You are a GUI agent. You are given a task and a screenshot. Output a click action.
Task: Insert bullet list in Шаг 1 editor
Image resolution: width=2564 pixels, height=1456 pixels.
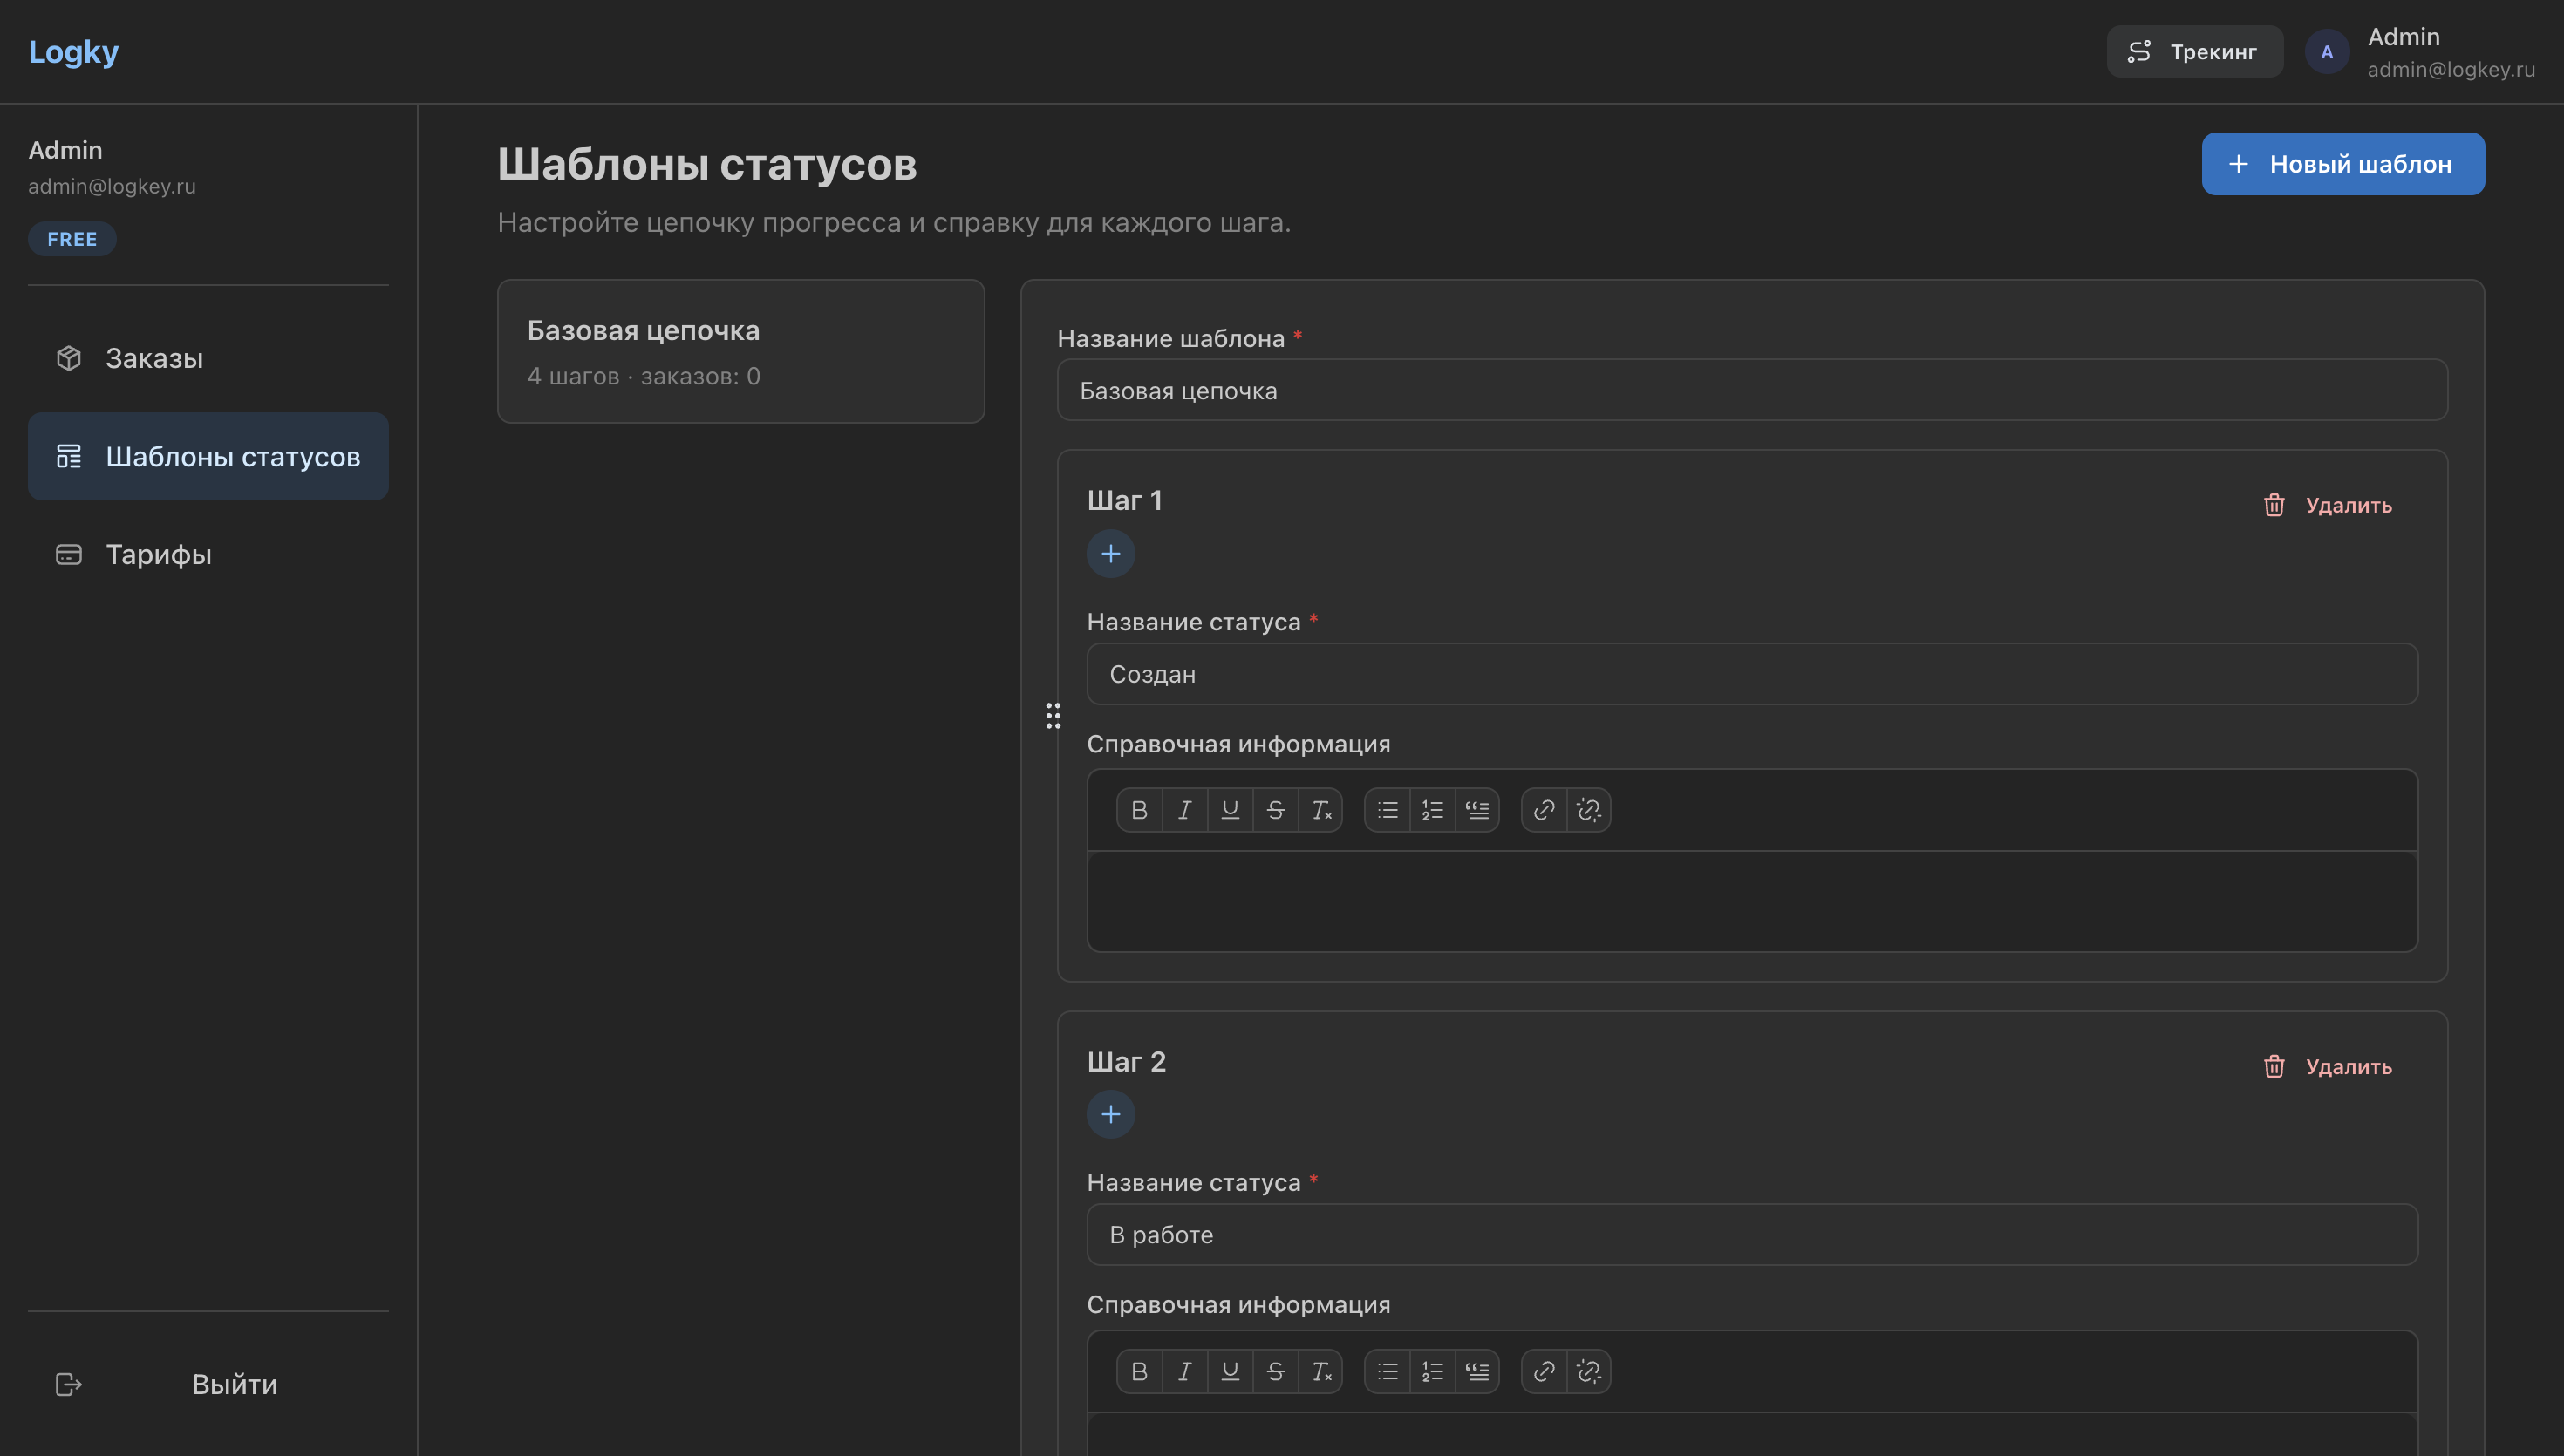[1387, 810]
